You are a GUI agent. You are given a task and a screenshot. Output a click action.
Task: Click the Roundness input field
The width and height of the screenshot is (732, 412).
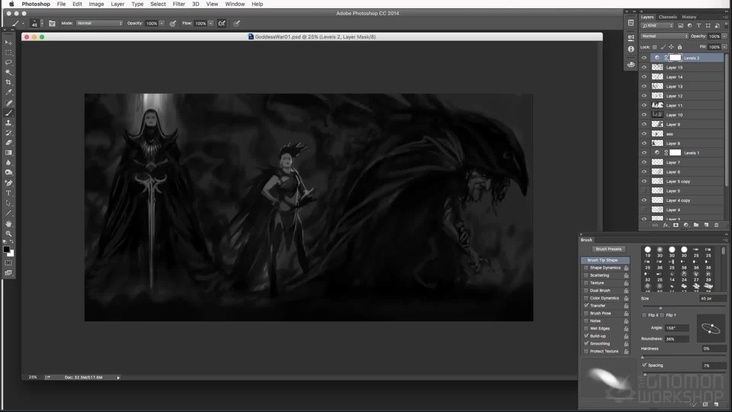(x=676, y=339)
